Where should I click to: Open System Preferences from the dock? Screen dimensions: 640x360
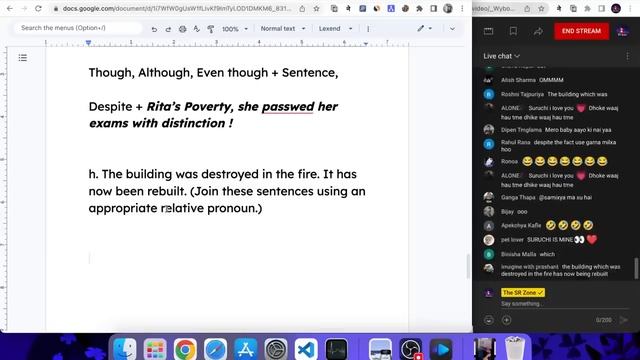(x=276, y=349)
